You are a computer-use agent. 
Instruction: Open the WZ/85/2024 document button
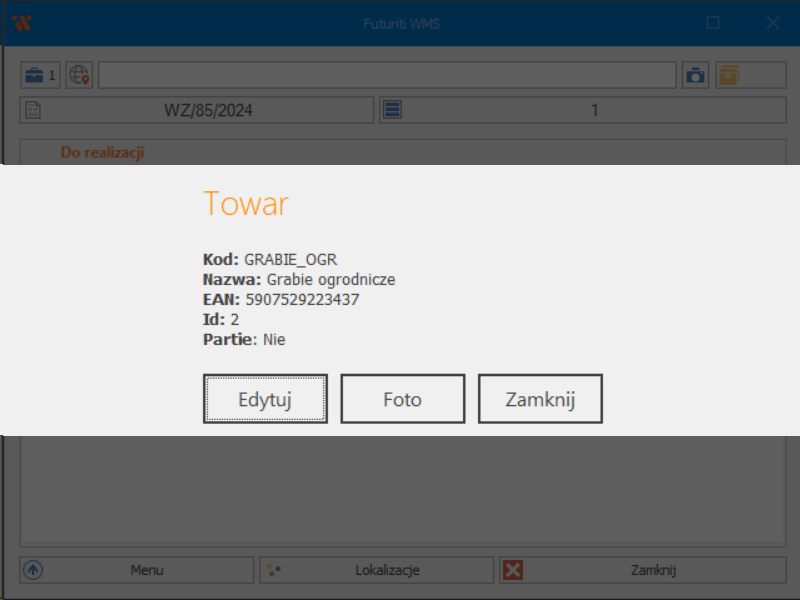pyautogui.click(x=197, y=110)
